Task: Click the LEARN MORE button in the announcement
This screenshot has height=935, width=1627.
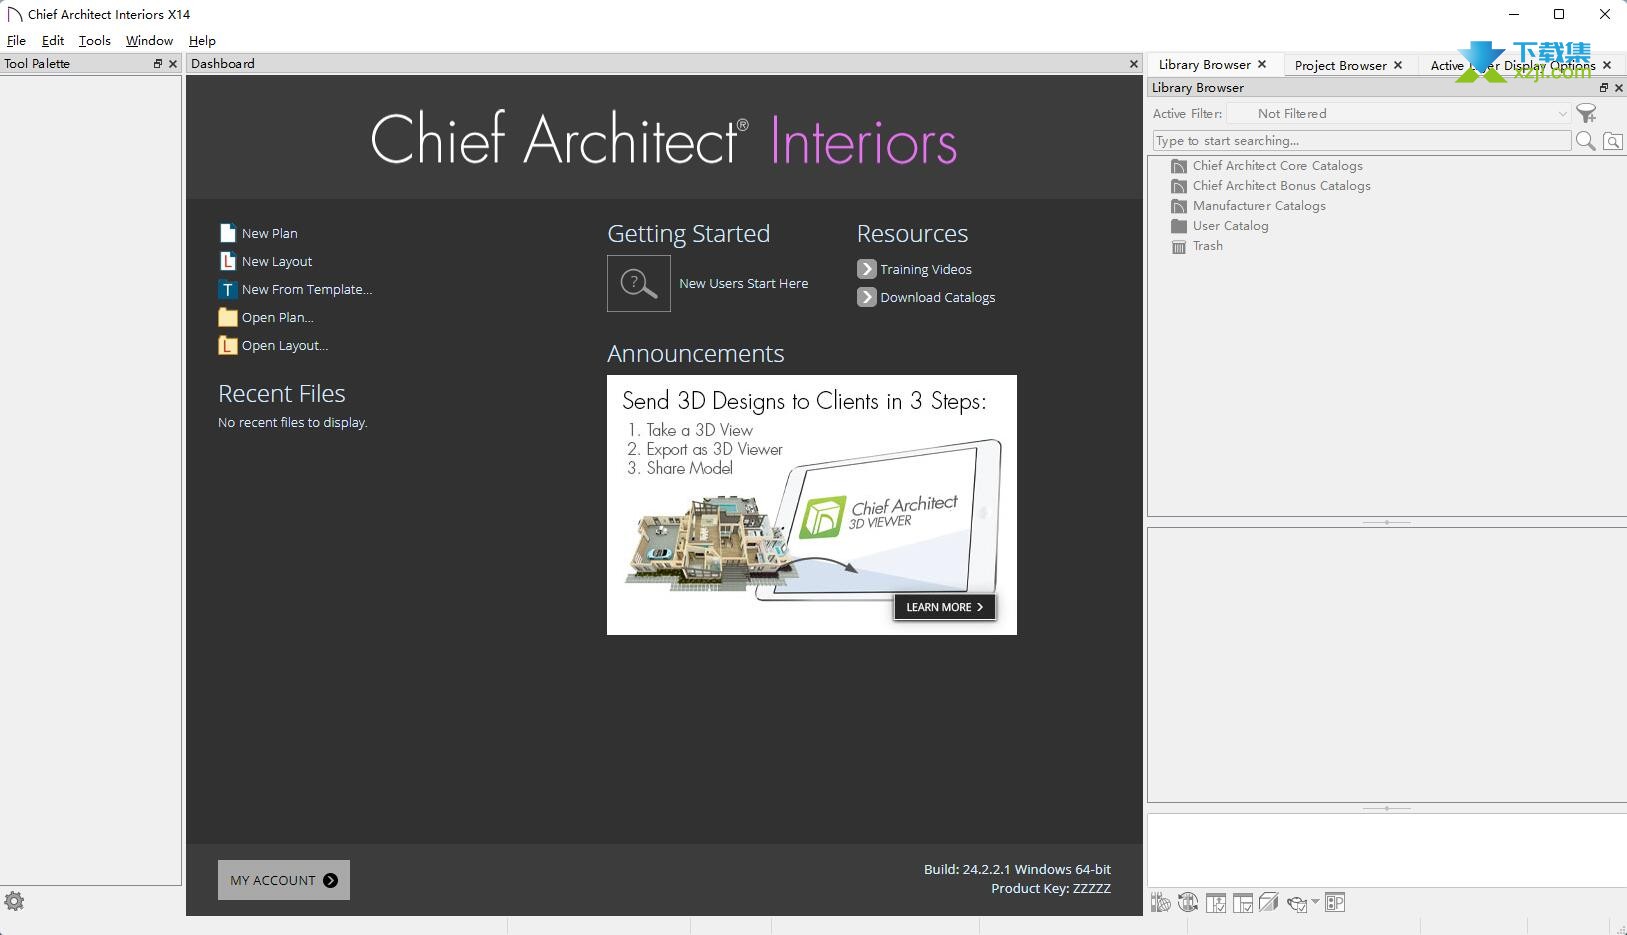Action: 944,607
